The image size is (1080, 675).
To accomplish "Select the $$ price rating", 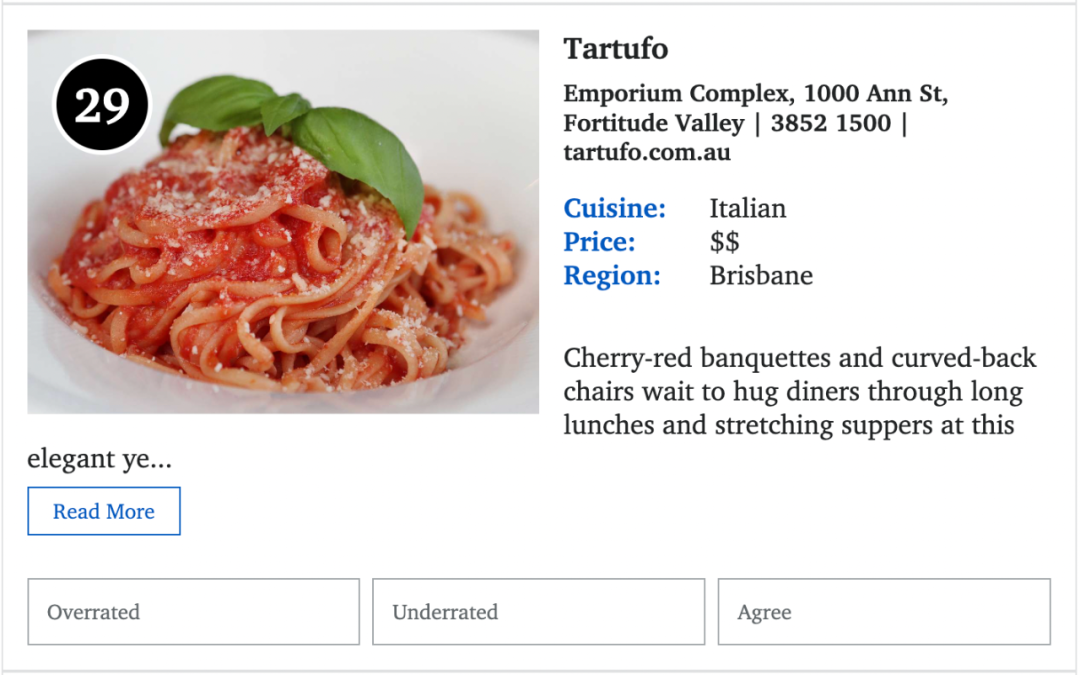I will [725, 242].
